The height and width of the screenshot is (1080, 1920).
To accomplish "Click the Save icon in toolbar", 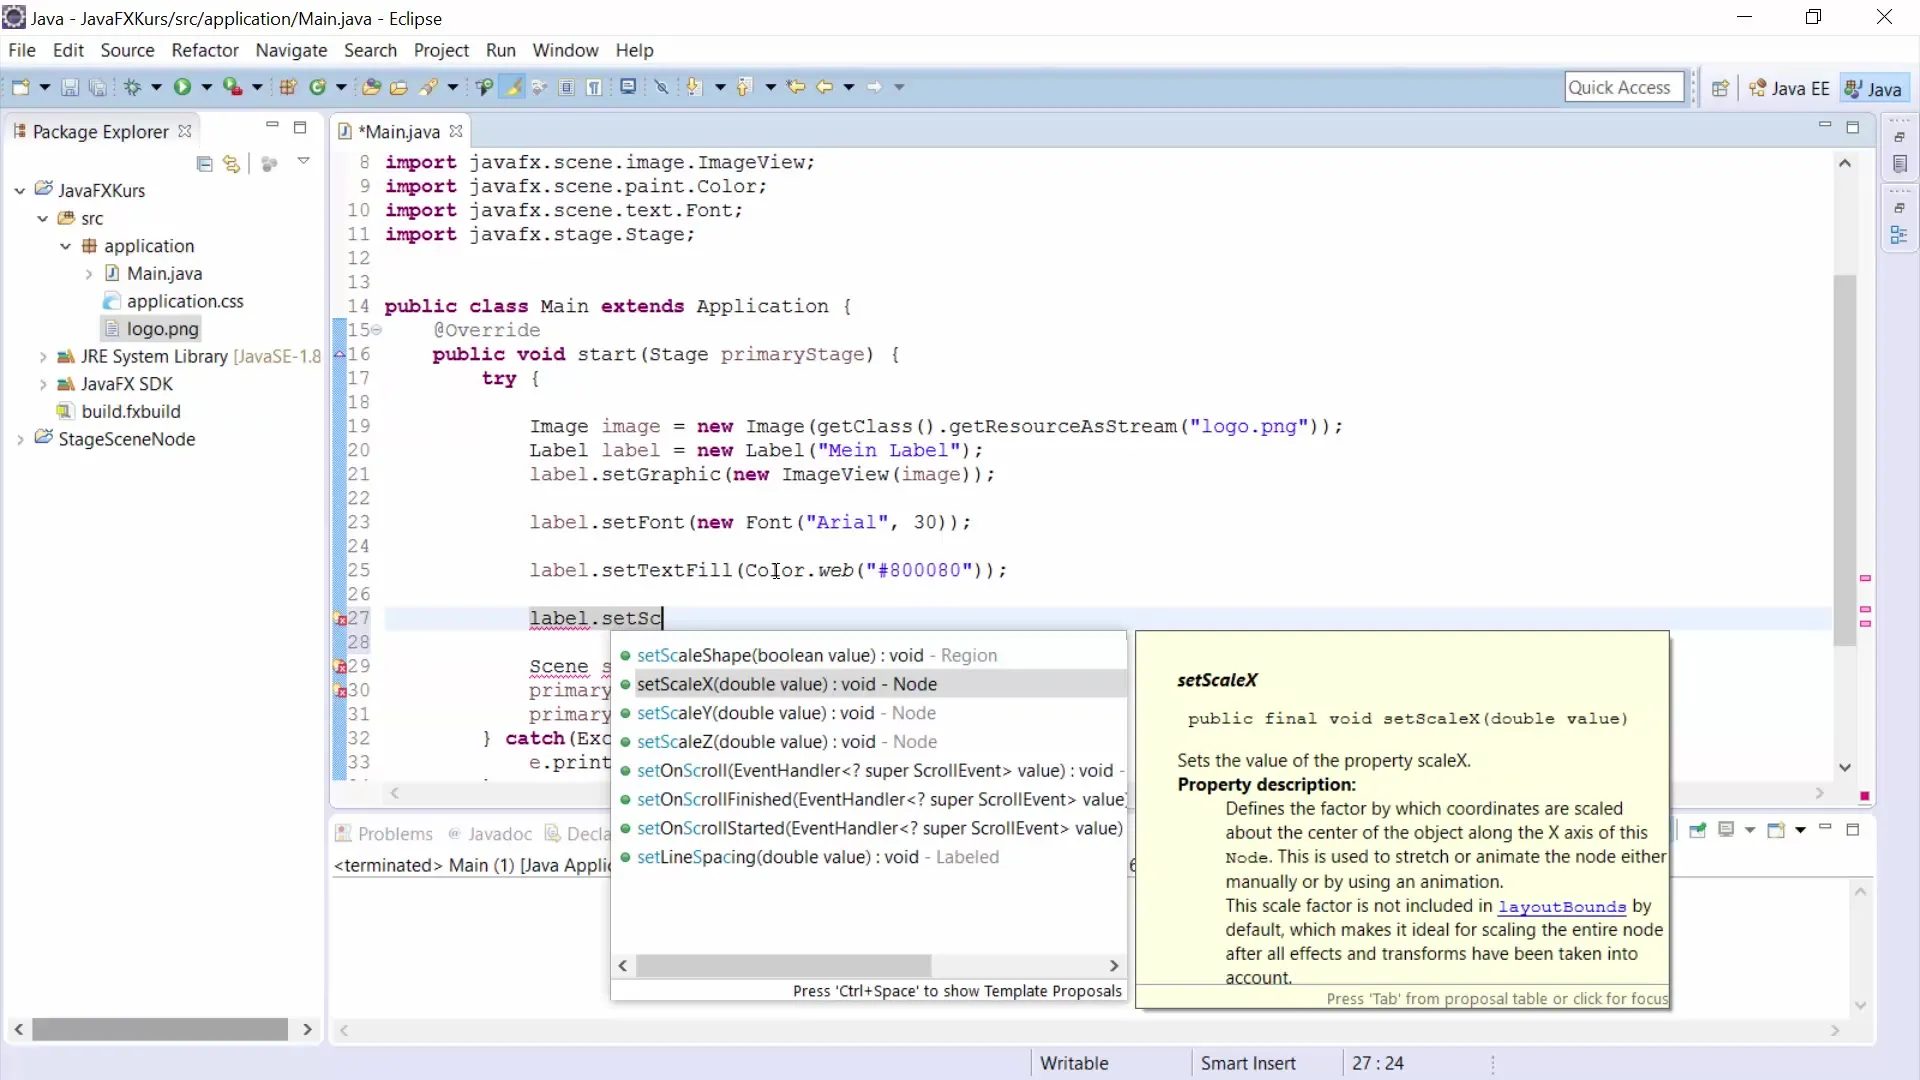I will tap(70, 87).
